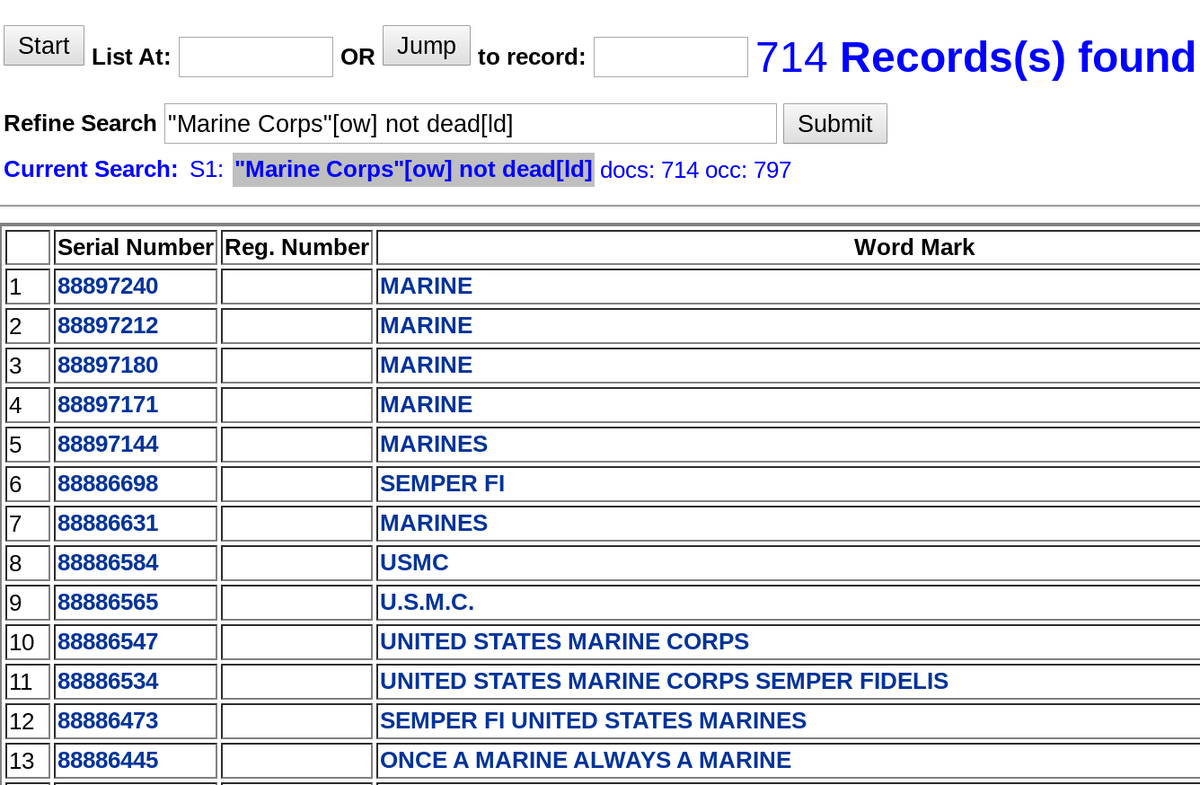The height and width of the screenshot is (785, 1200).
Task: Open MARINE word mark in row 3
Action: [x=426, y=365]
